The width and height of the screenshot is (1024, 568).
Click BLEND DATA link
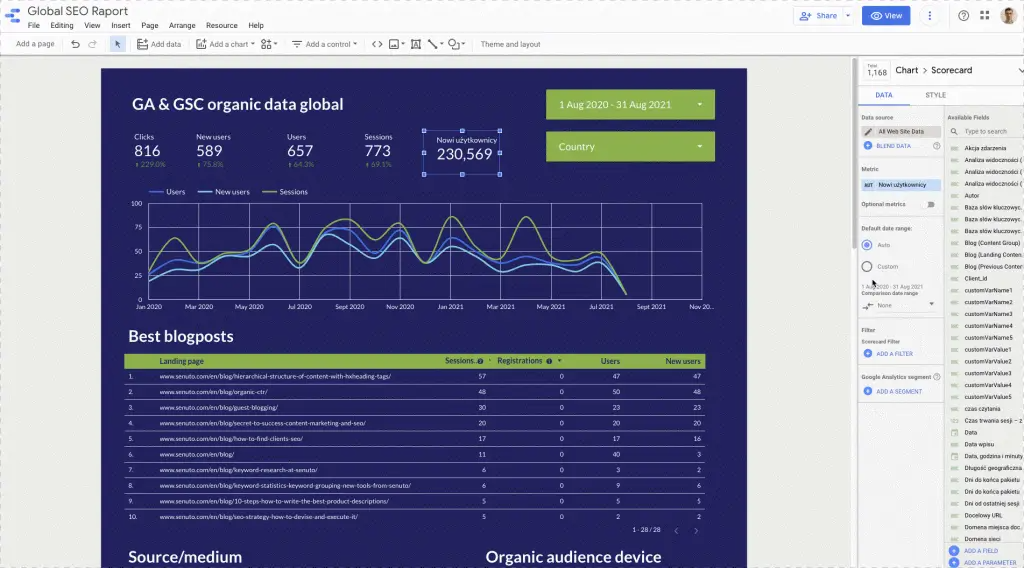[887, 146]
